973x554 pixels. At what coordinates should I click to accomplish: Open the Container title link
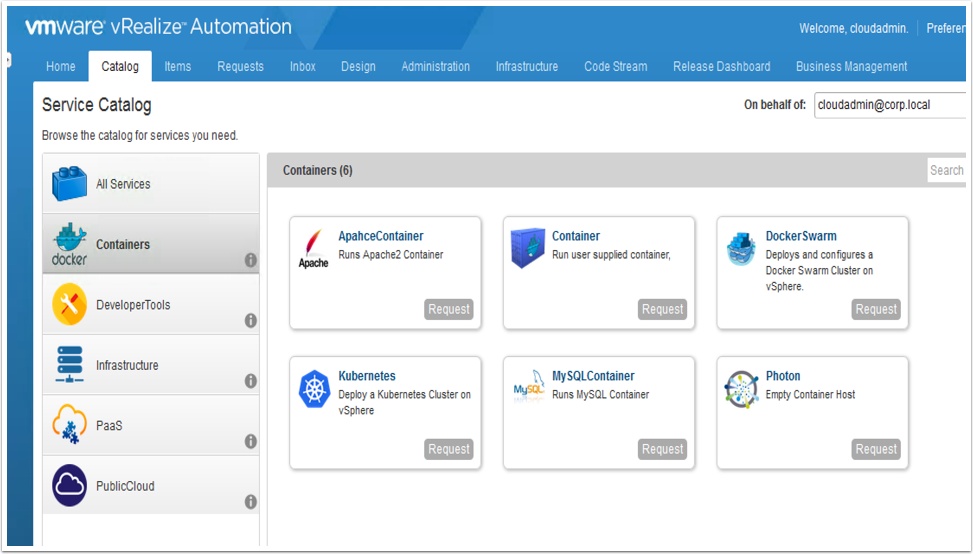coord(576,236)
